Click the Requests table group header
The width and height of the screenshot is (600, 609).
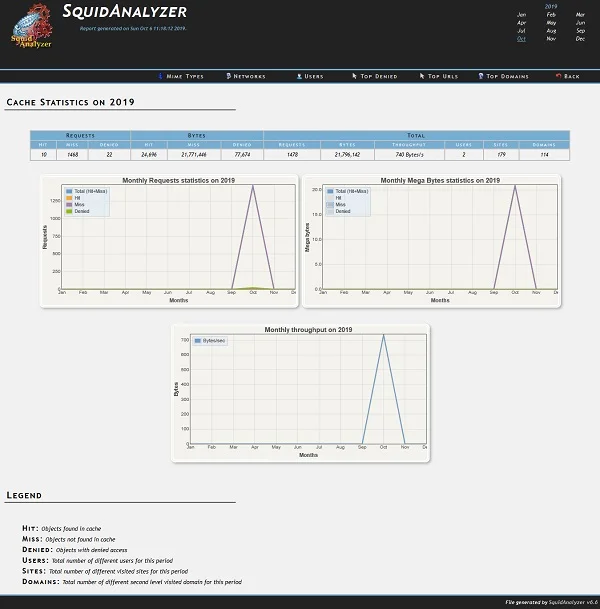pyautogui.click(x=80, y=135)
